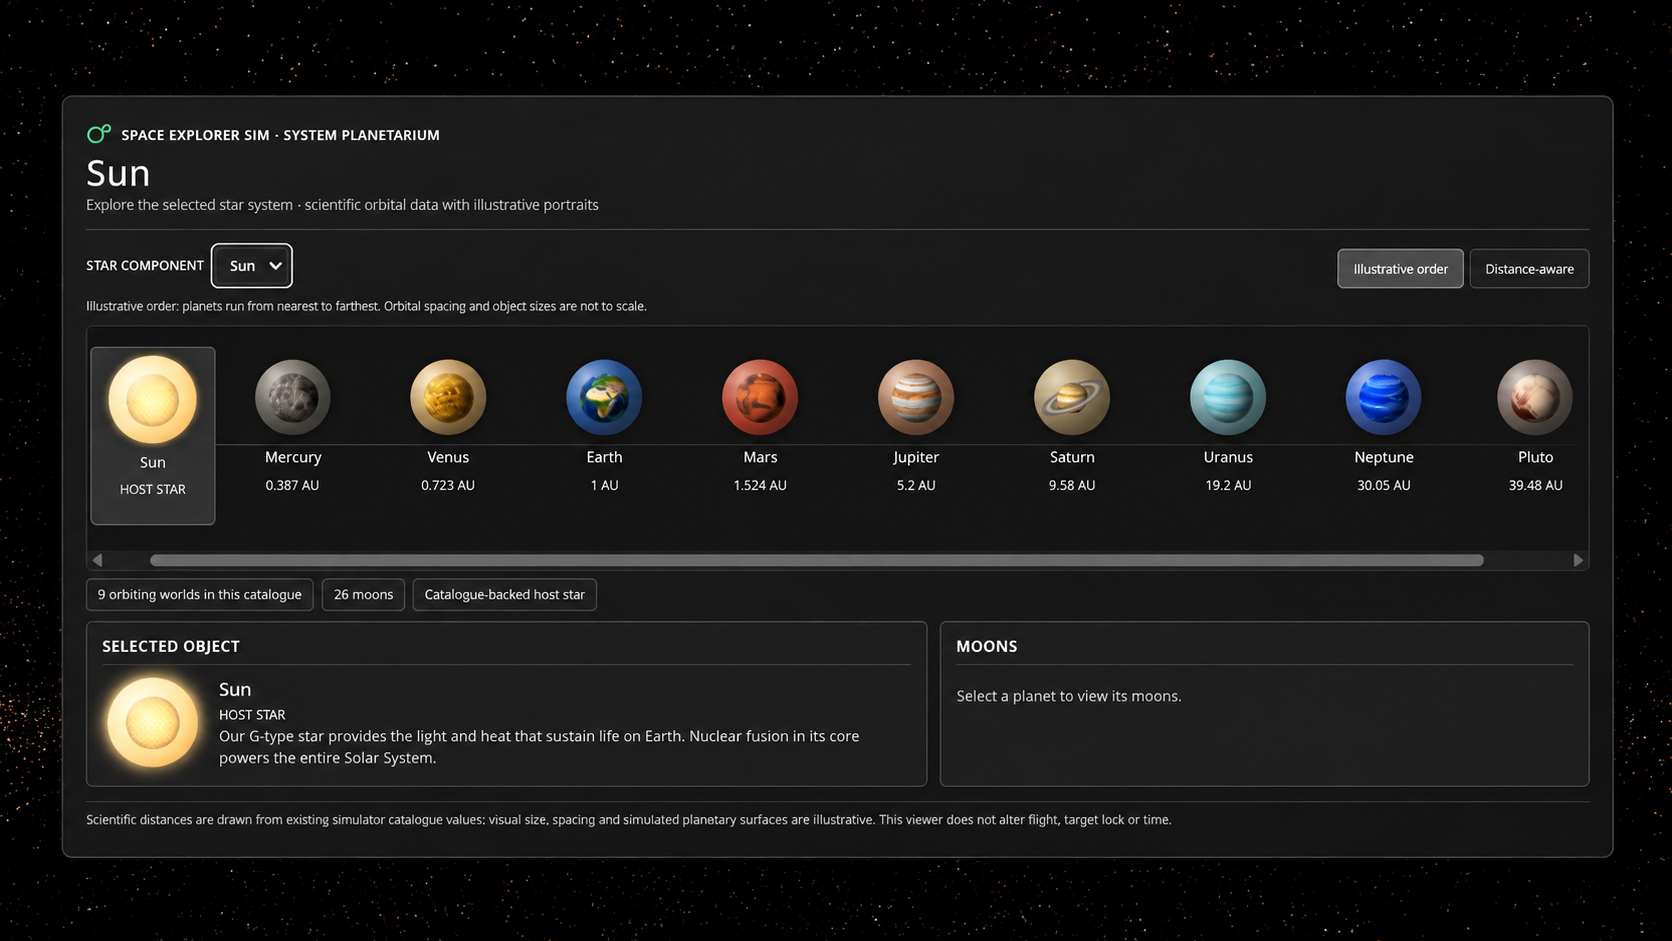Click the 26 moons chip
This screenshot has width=1672, height=941.
point(363,594)
